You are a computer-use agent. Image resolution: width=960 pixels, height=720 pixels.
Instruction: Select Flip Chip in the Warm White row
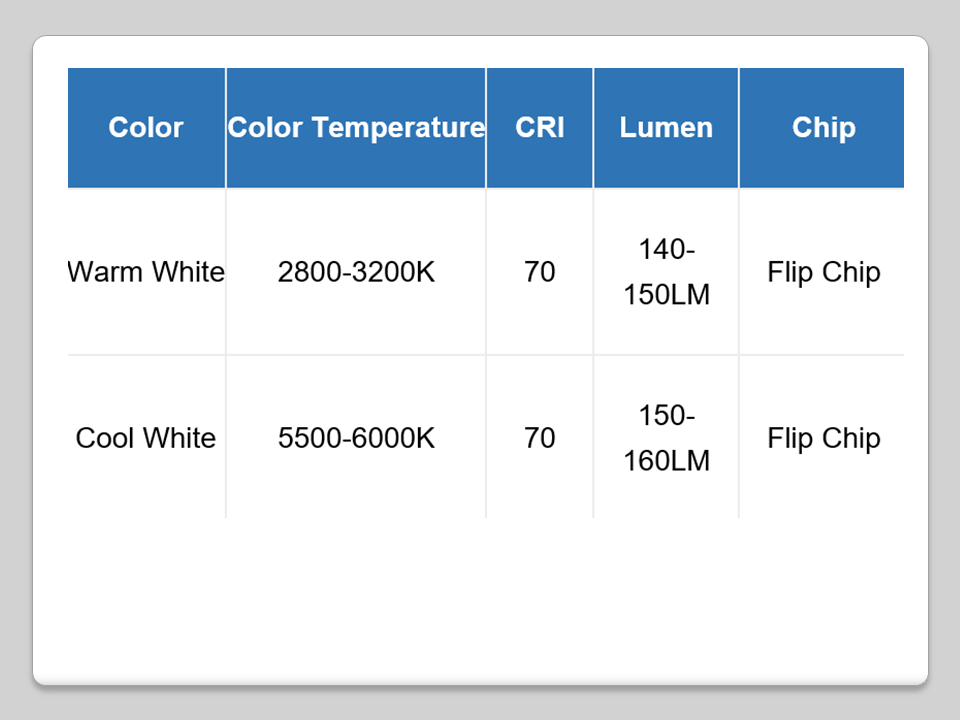click(x=823, y=272)
